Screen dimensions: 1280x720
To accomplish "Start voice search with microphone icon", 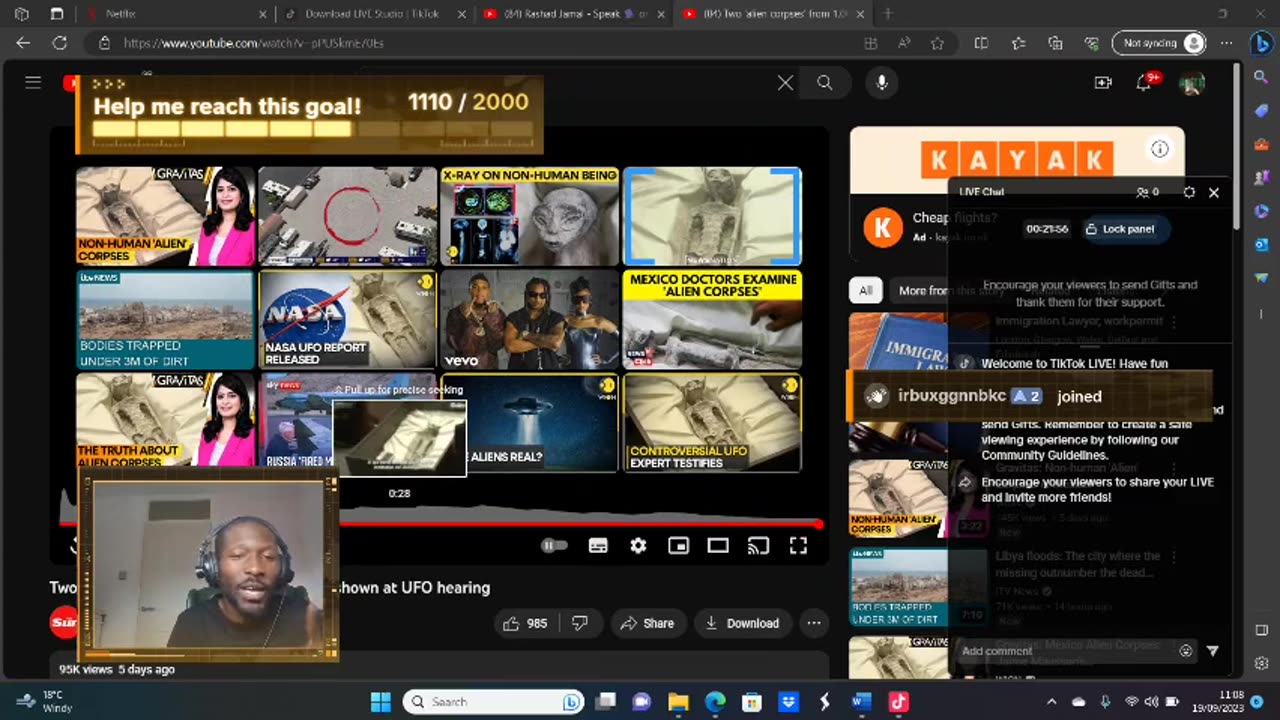I will point(882,83).
